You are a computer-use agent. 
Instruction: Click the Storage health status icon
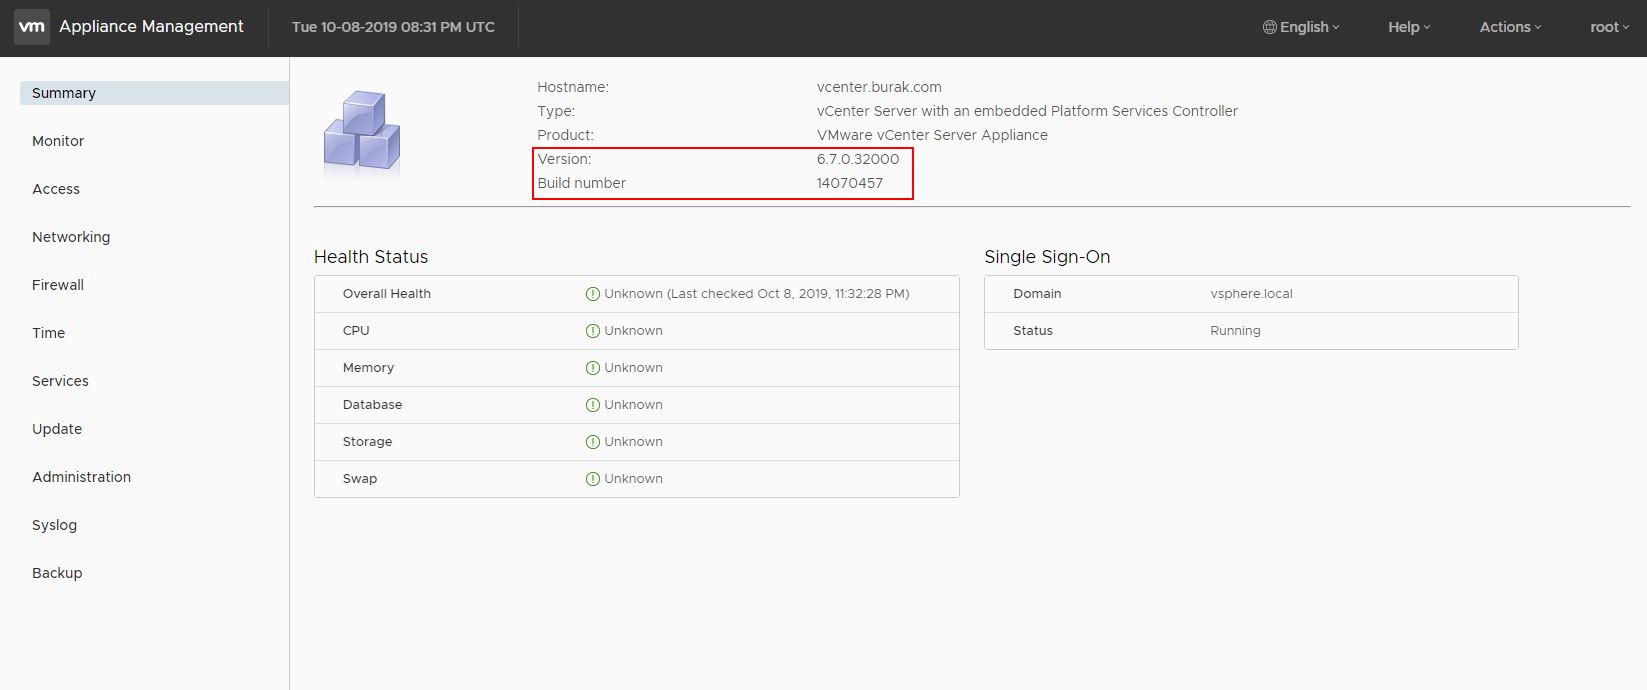(593, 442)
